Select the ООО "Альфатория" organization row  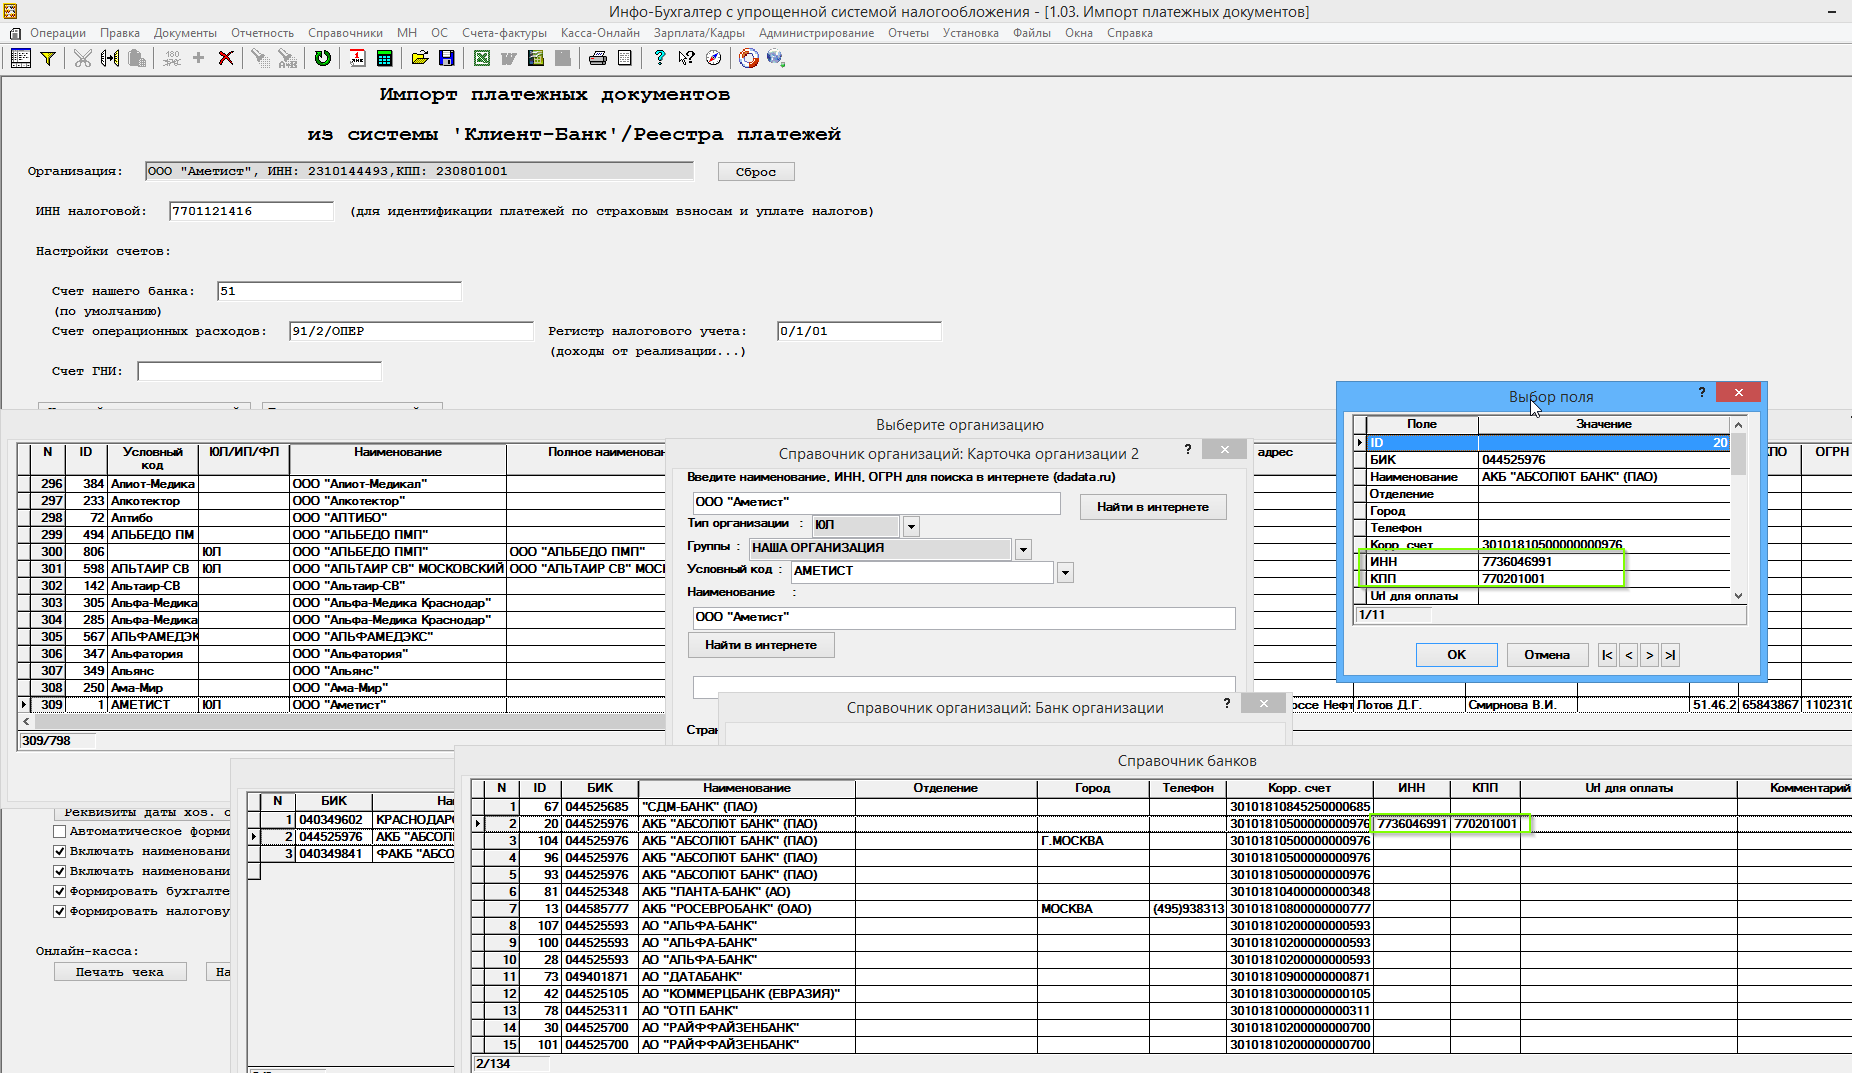(x=342, y=654)
